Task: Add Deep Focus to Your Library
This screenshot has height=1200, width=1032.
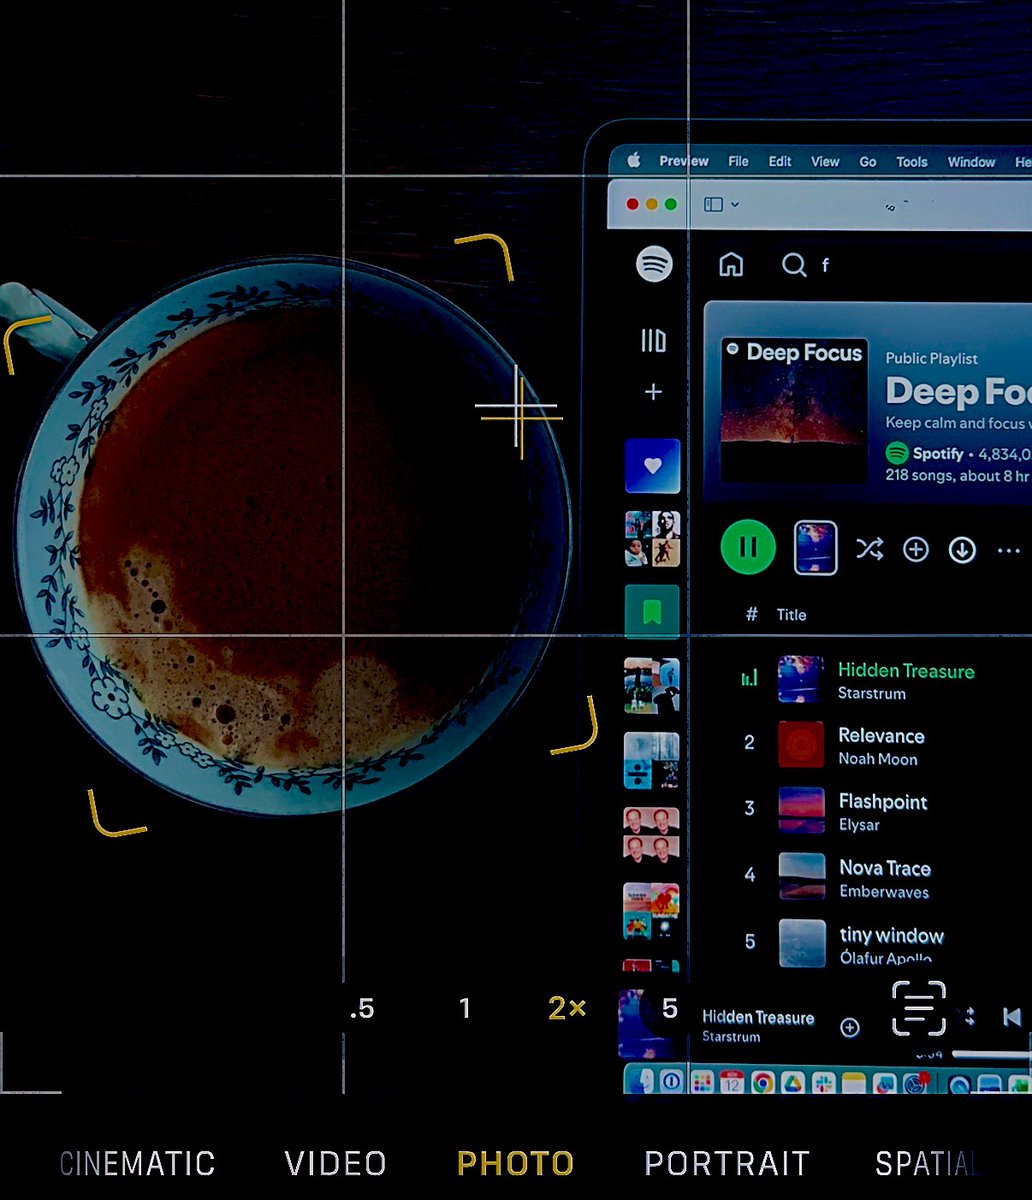Action: tap(916, 550)
